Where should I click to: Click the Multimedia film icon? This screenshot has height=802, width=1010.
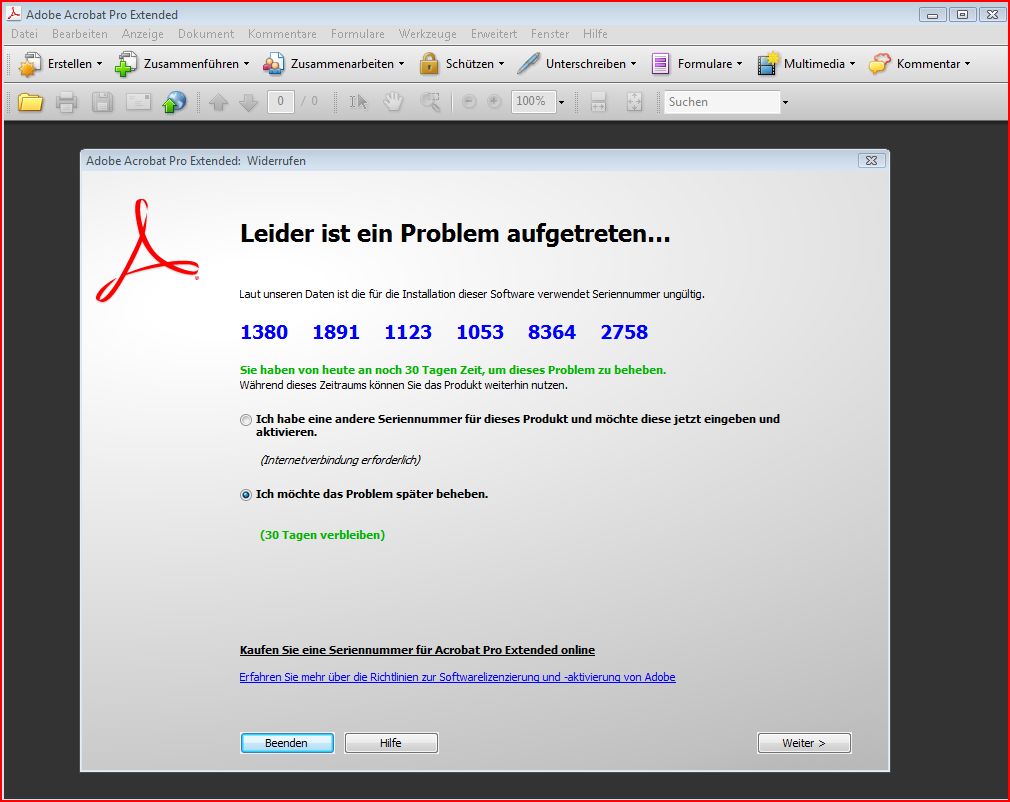[768, 64]
